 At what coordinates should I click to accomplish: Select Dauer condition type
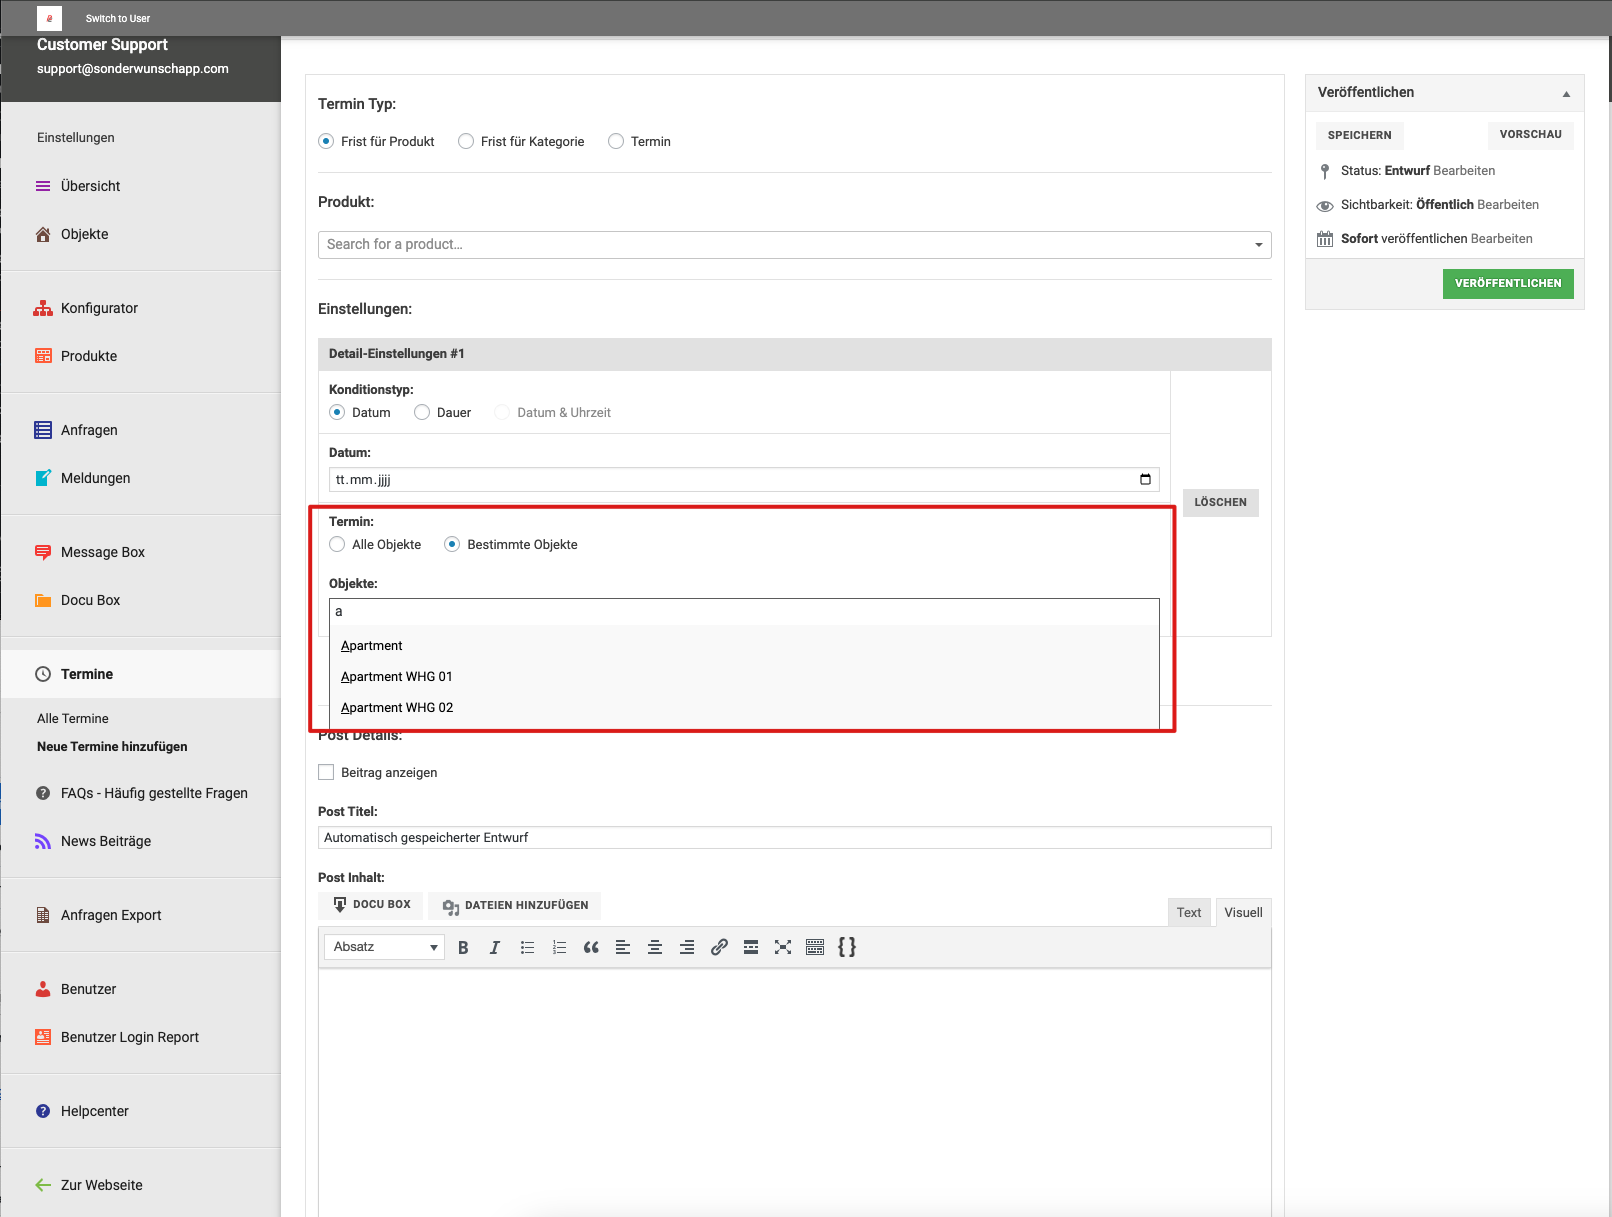(422, 412)
